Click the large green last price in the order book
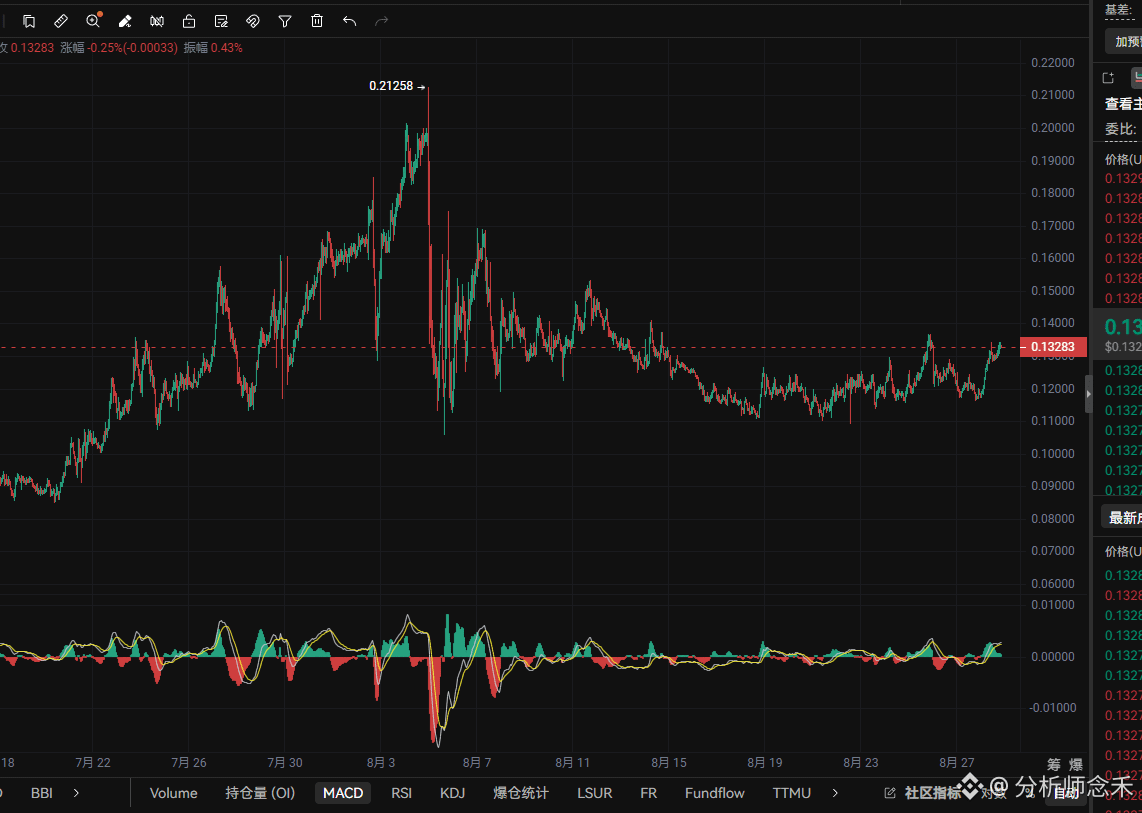Image resolution: width=1142 pixels, height=813 pixels. pos(1123,326)
